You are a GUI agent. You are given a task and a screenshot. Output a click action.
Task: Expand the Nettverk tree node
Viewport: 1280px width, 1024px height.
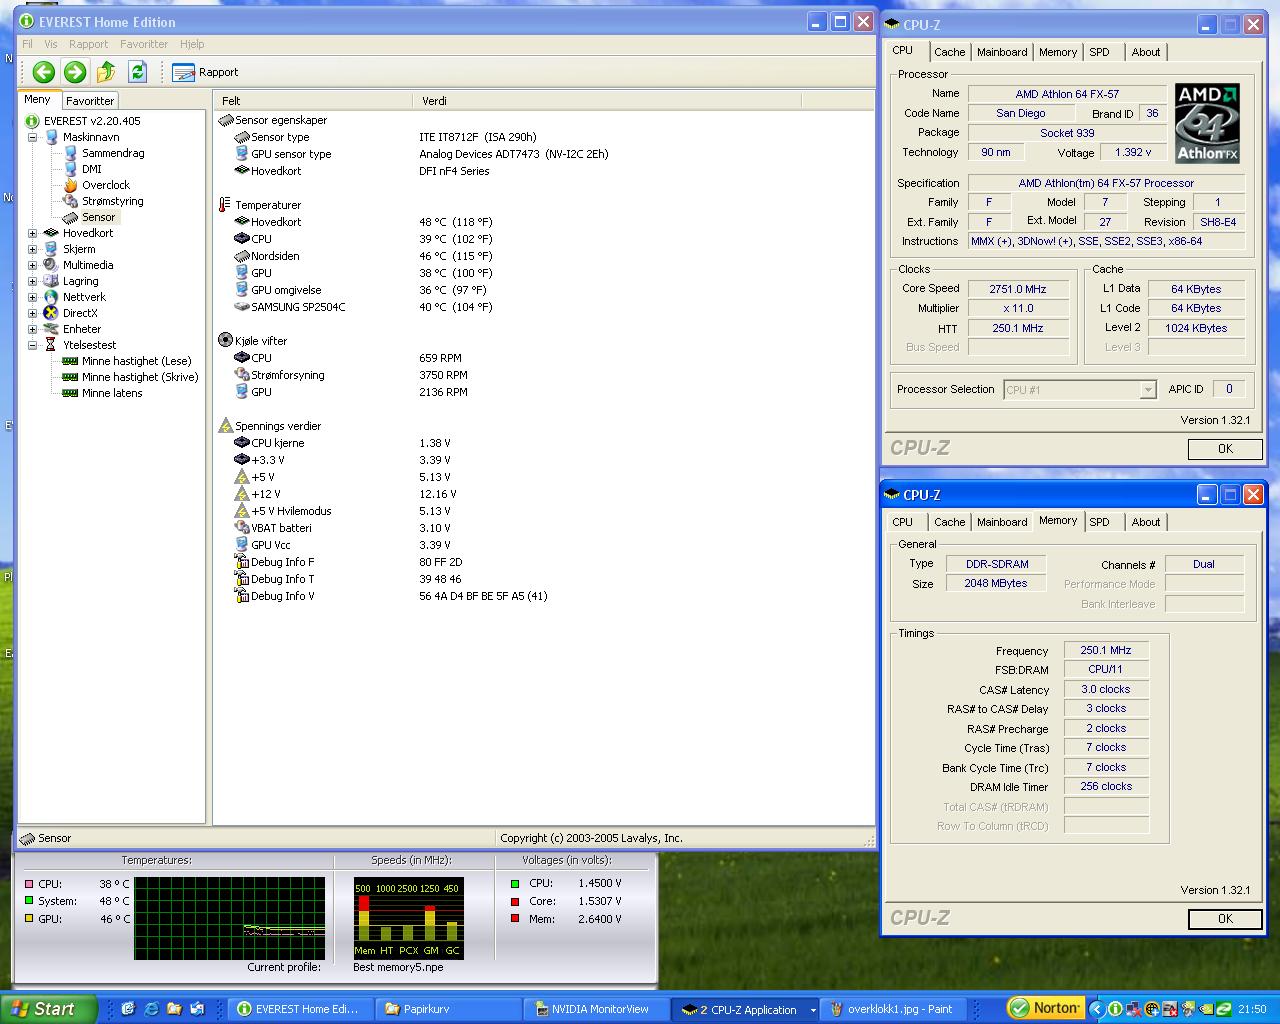click(33, 297)
